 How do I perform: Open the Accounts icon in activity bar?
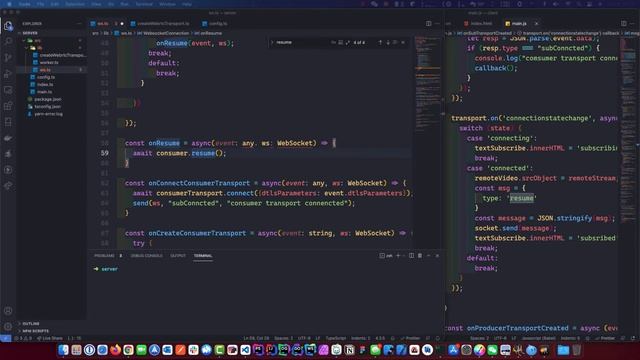(8, 311)
